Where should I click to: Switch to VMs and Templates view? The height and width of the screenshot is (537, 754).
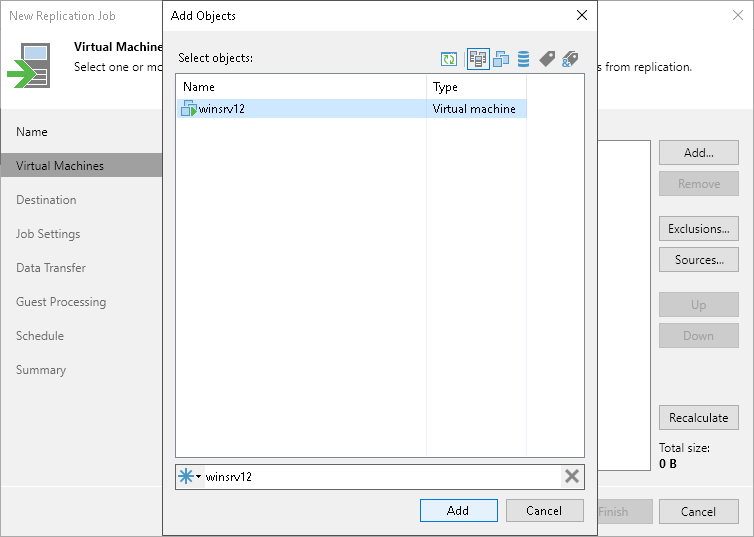coord(501,59)
